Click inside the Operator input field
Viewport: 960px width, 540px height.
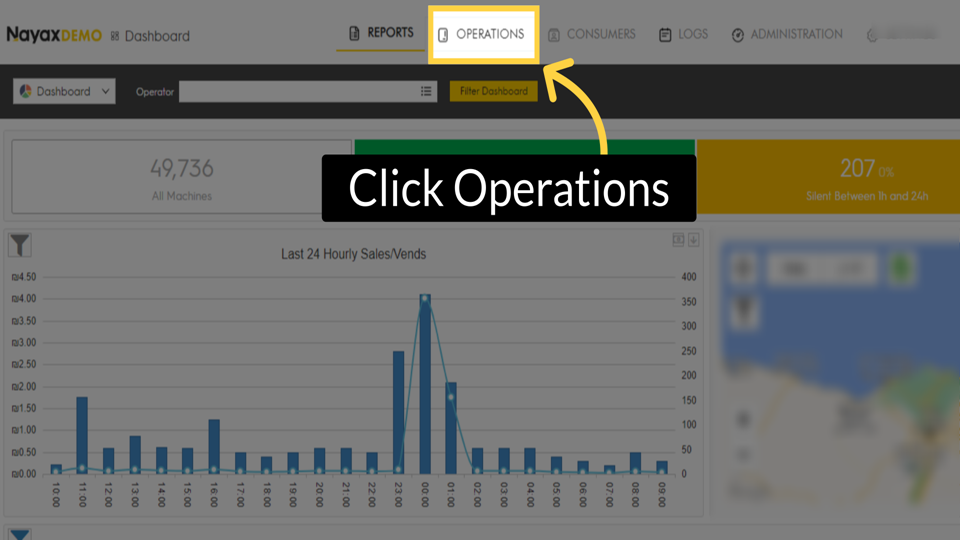pyautogui.click(x=298, y=91)
